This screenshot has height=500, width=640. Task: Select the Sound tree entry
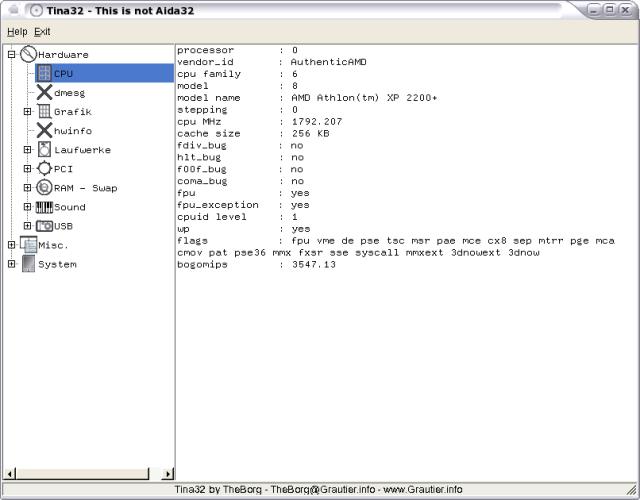(69, 207)
